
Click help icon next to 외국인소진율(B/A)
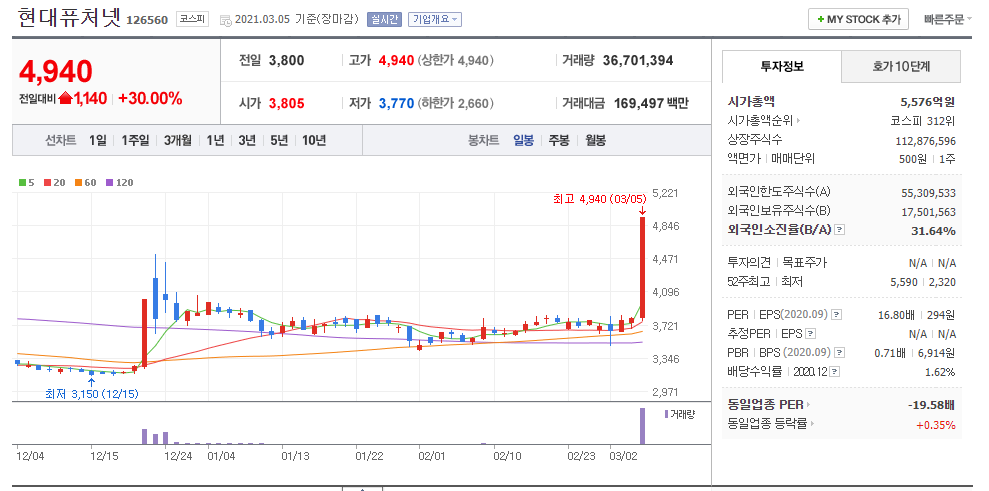[x=839, y=230]
